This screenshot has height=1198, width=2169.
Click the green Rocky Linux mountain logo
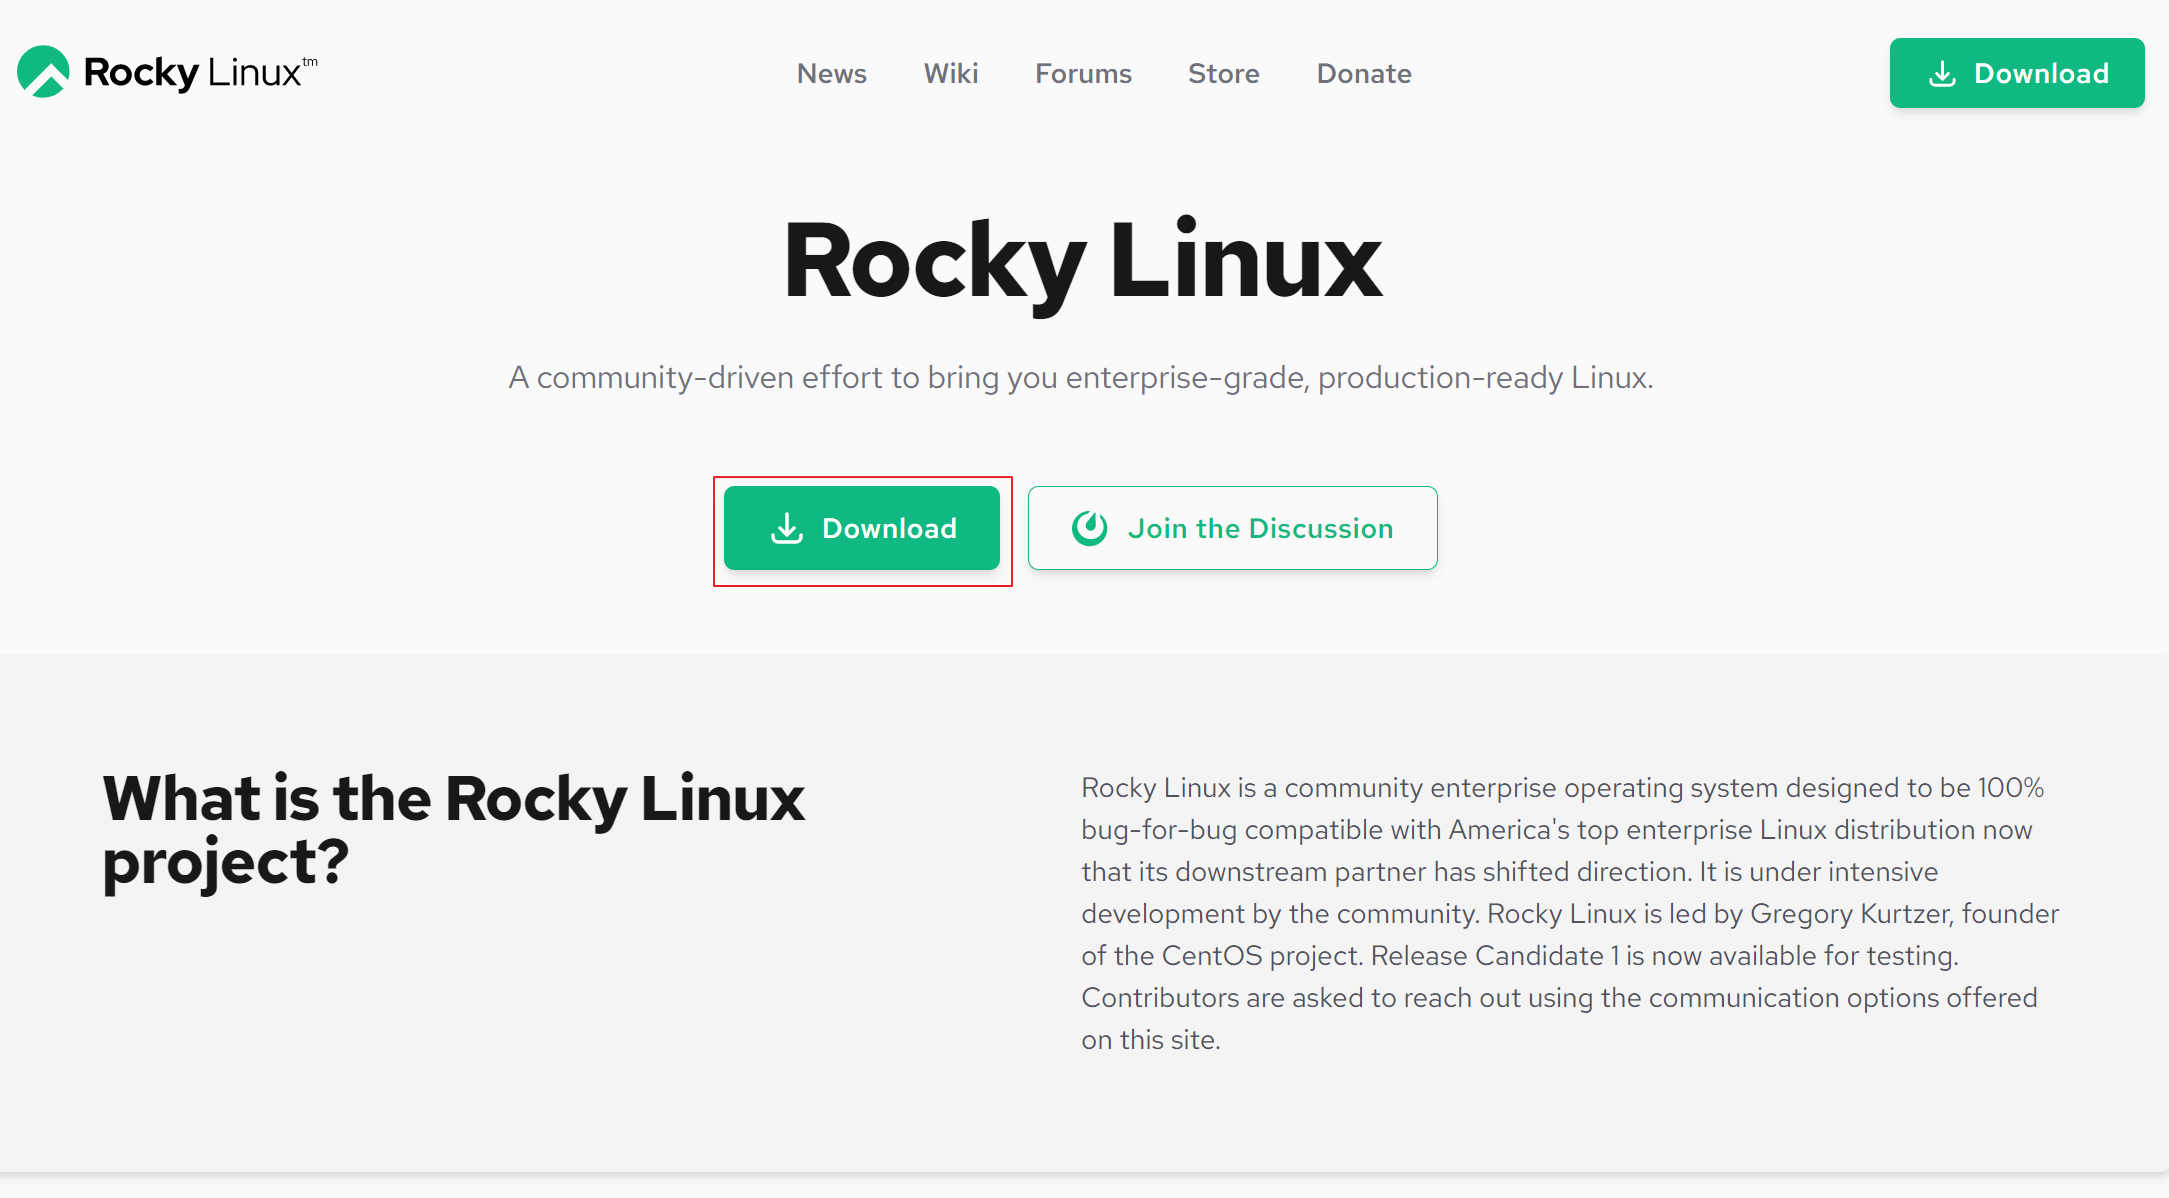(x=43, y=72)
